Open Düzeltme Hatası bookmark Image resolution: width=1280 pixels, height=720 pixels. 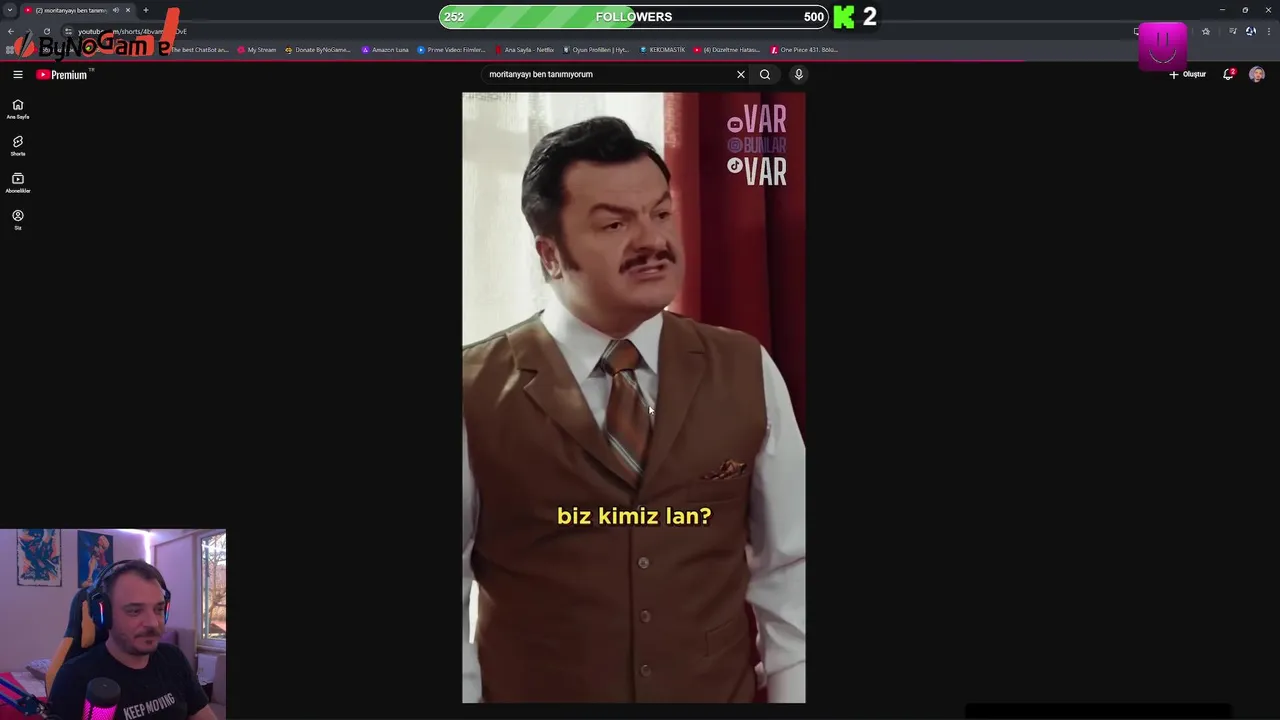pos(727,49)
